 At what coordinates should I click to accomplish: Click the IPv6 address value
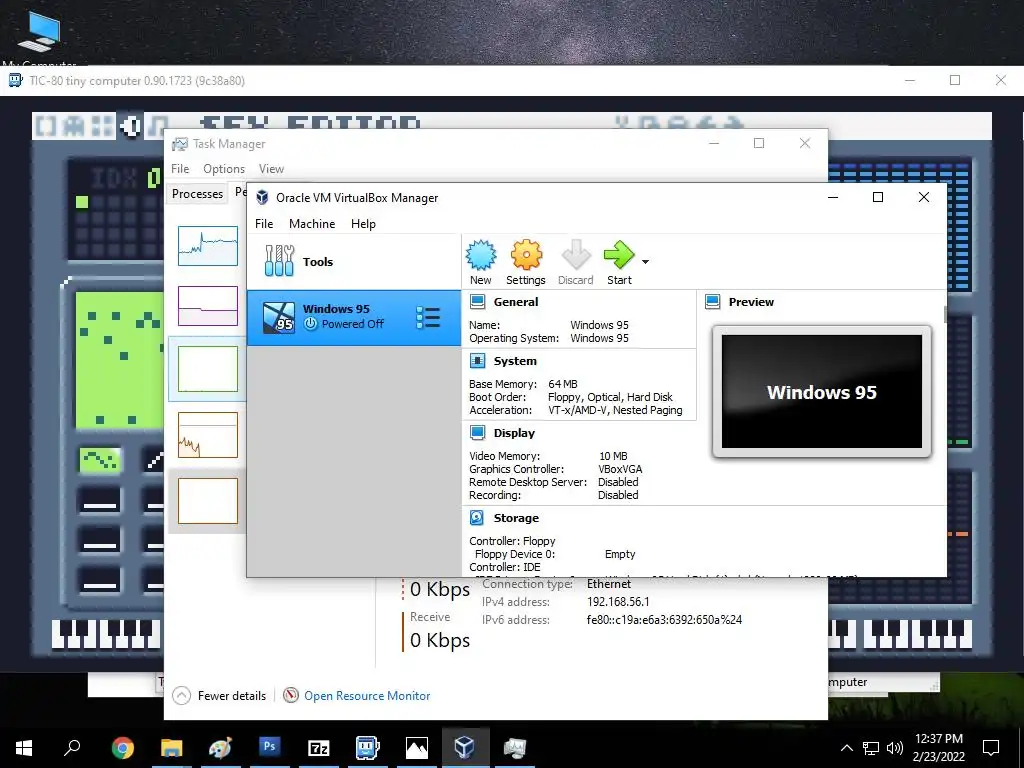[664, 620]
